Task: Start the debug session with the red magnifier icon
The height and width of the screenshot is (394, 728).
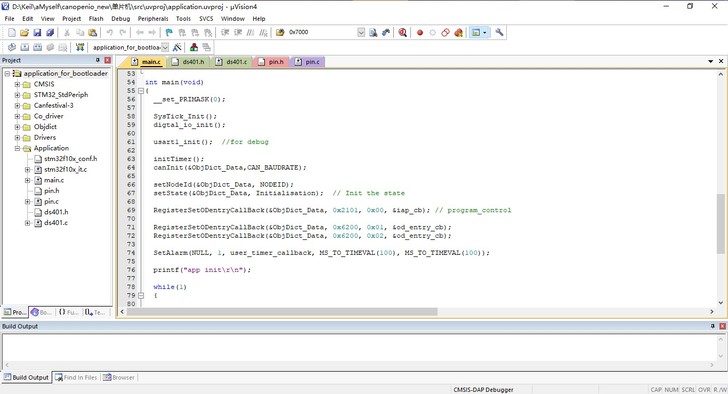Action: [403, 32]
